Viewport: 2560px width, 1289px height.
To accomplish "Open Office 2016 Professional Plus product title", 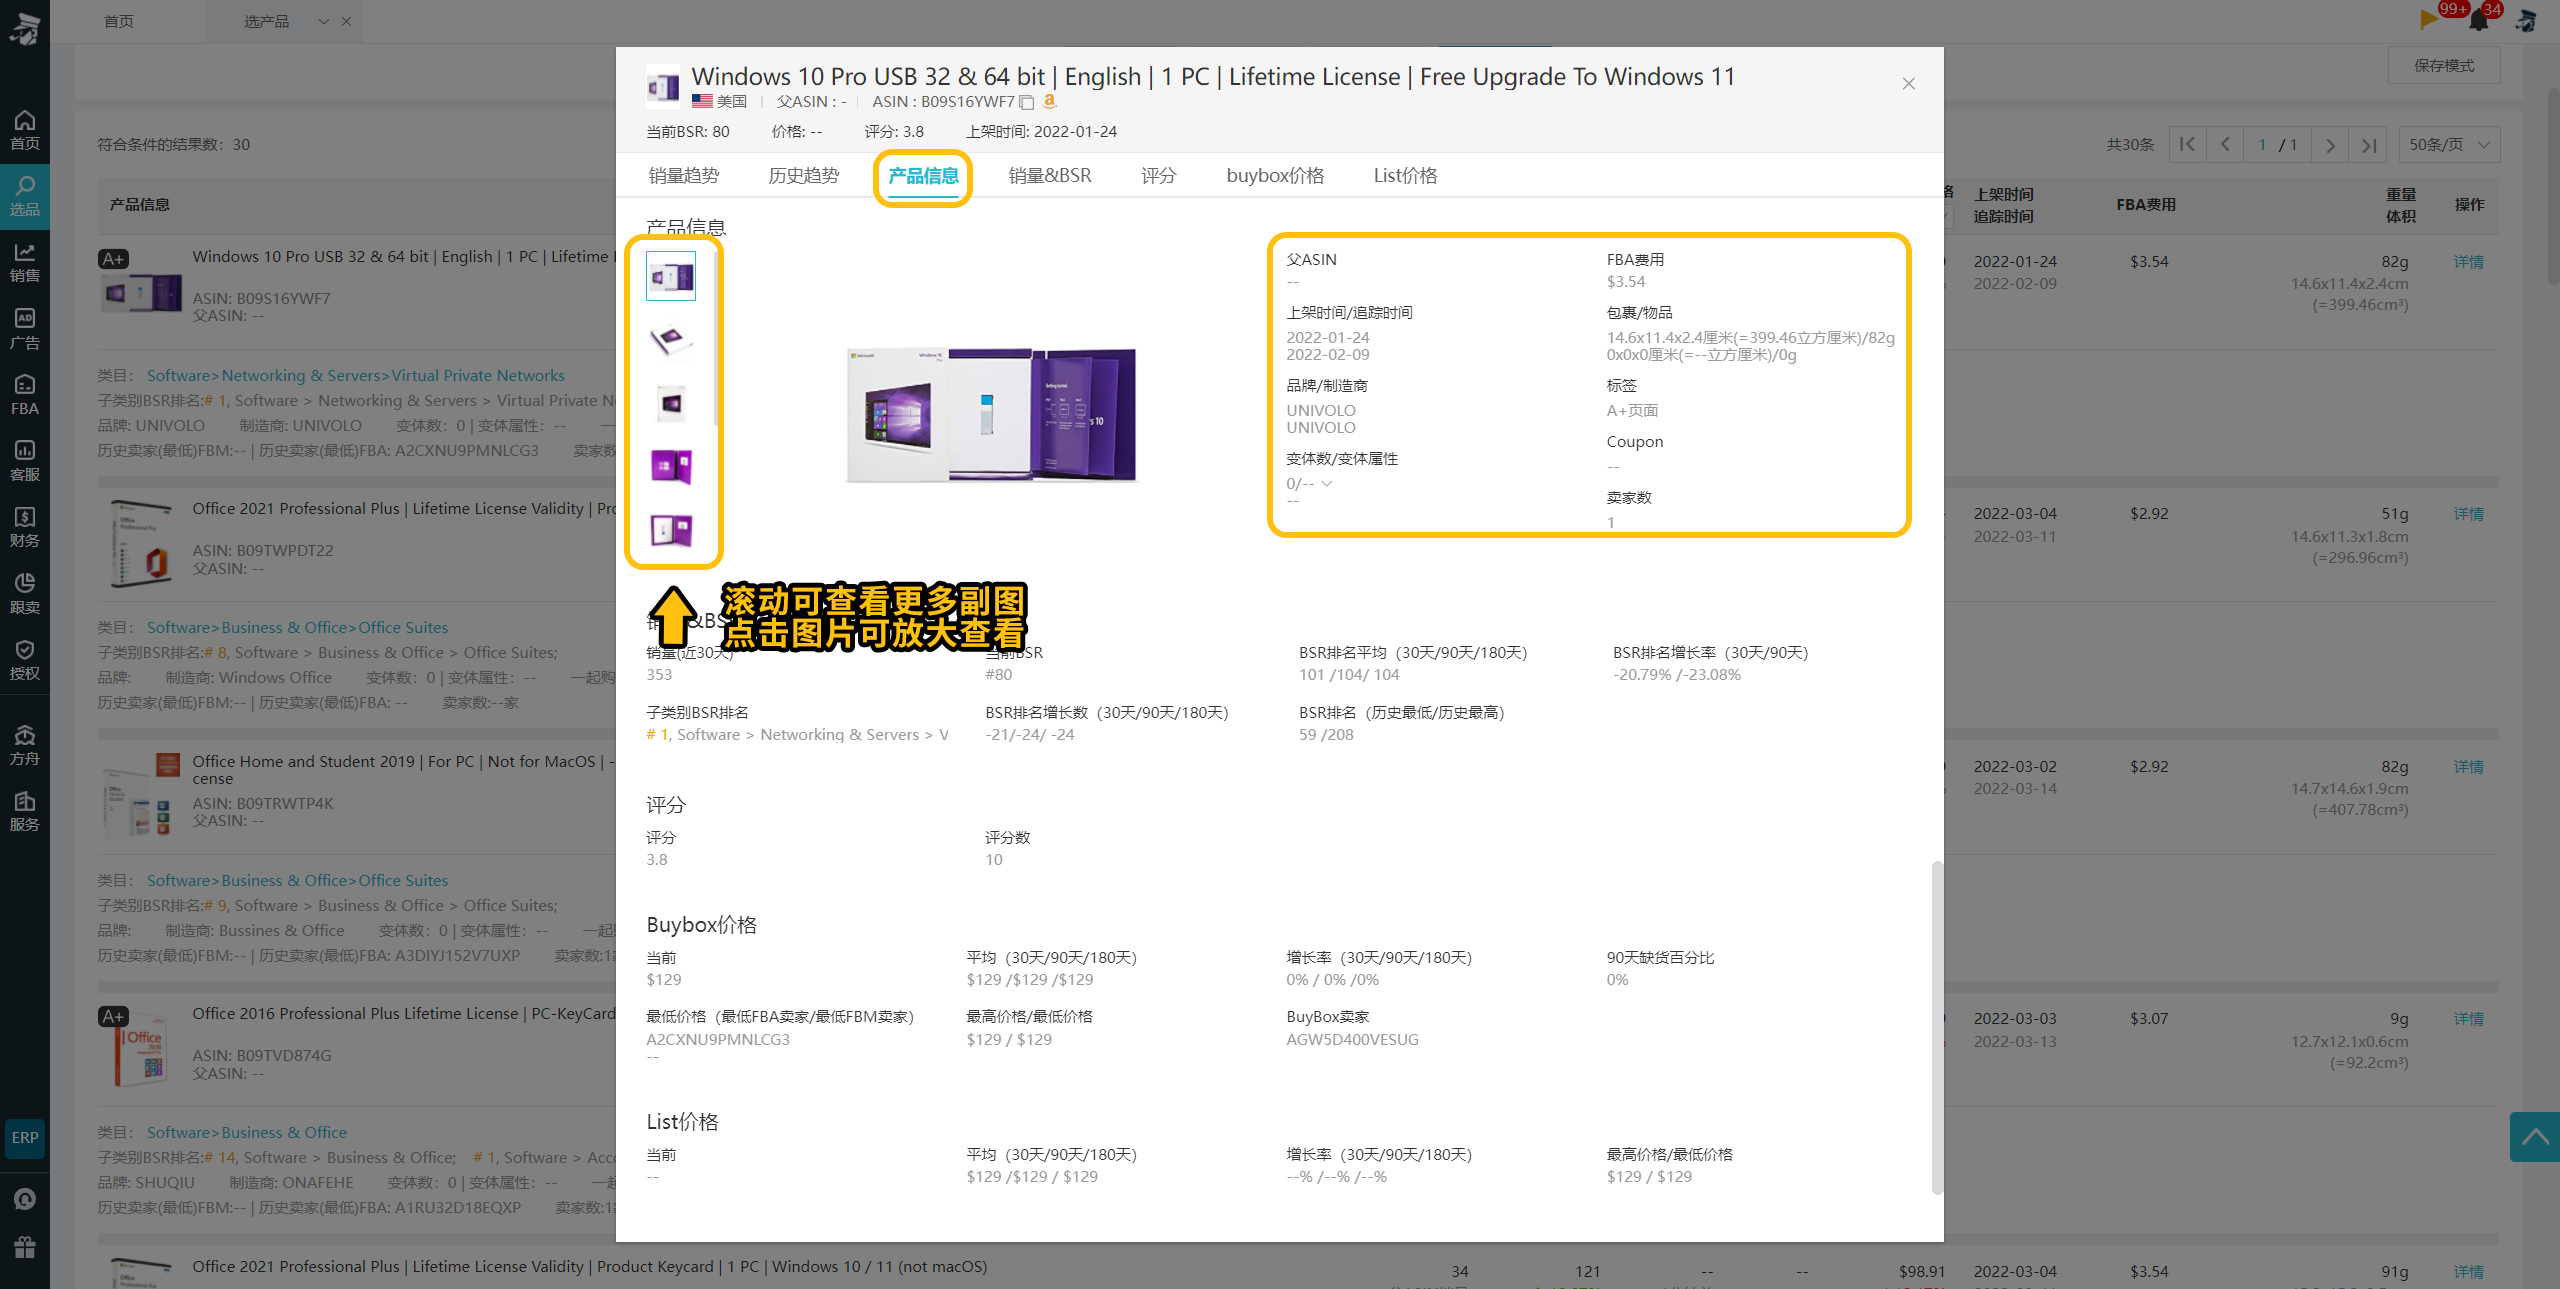I will pyautogui.click(x=404, y=1014).
